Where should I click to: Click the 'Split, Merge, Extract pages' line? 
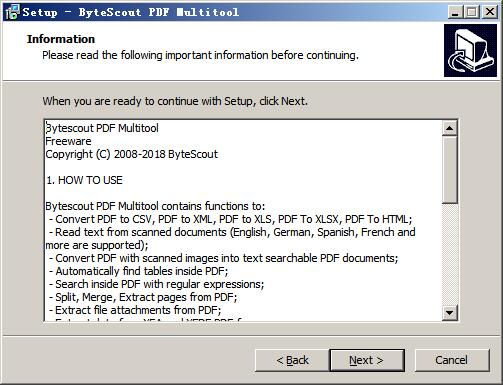[x=143, y=297]
